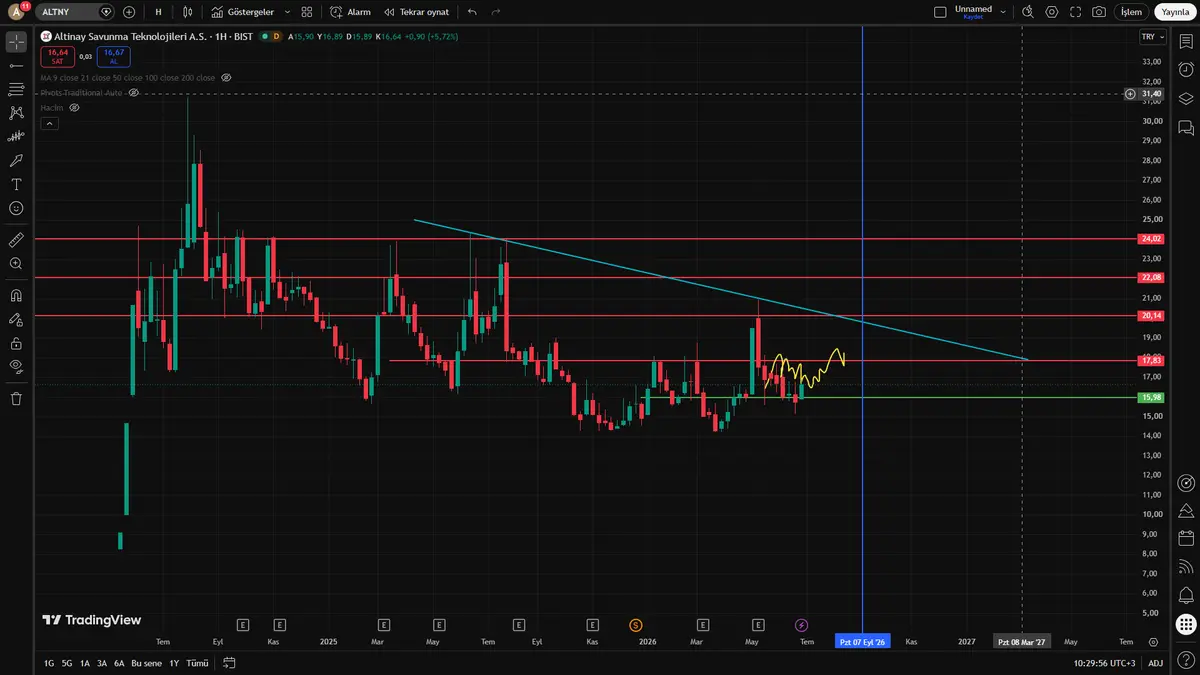Open the patterns drawing tool group
Viewport: 1200px width, 675px height.
coord(16,113)
